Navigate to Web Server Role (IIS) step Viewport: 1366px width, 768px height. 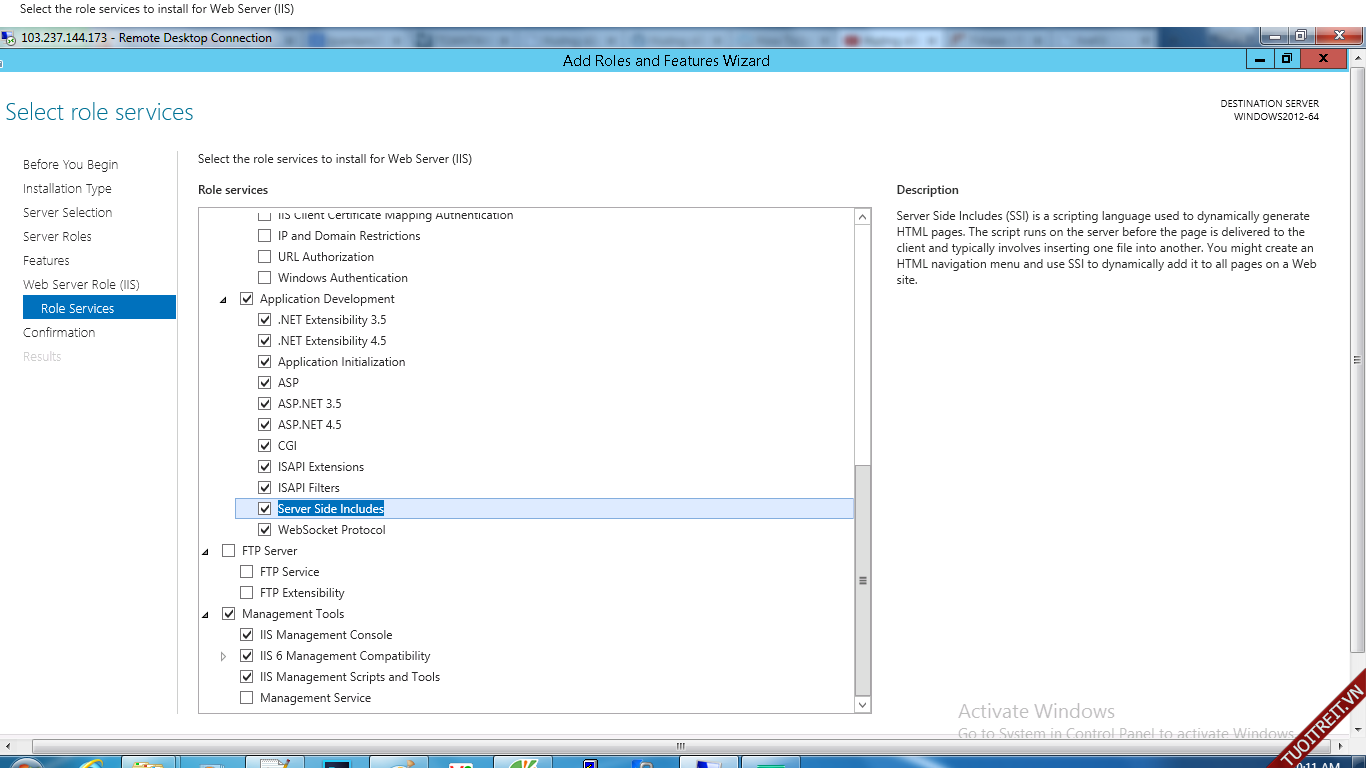point(81,285)
